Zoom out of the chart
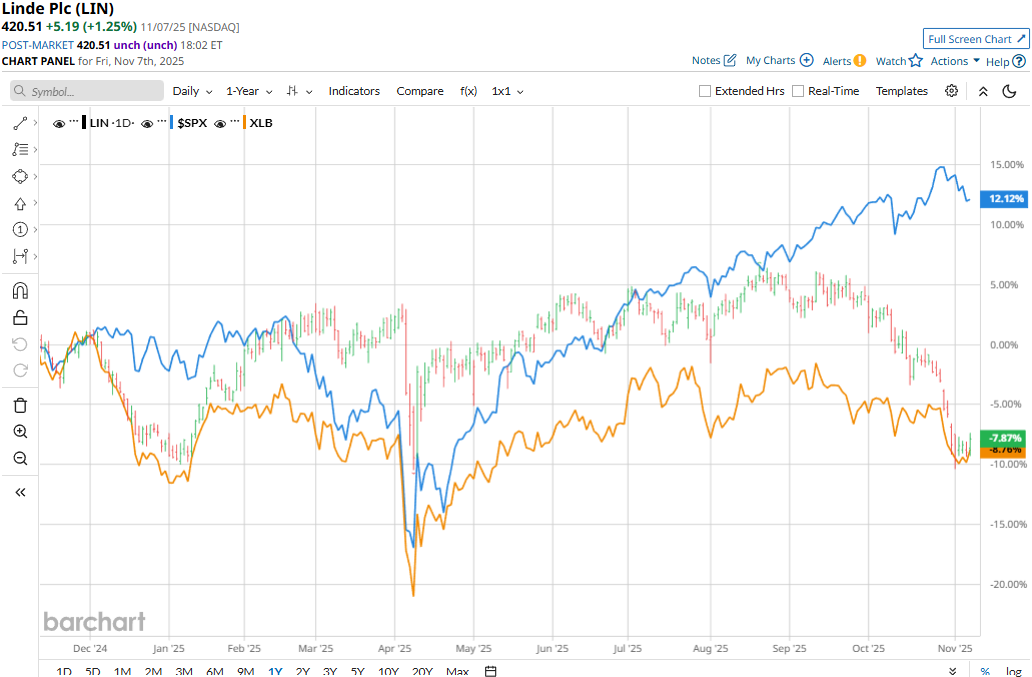This screenshot has height=677, width=1032. (x=20, y=458)
